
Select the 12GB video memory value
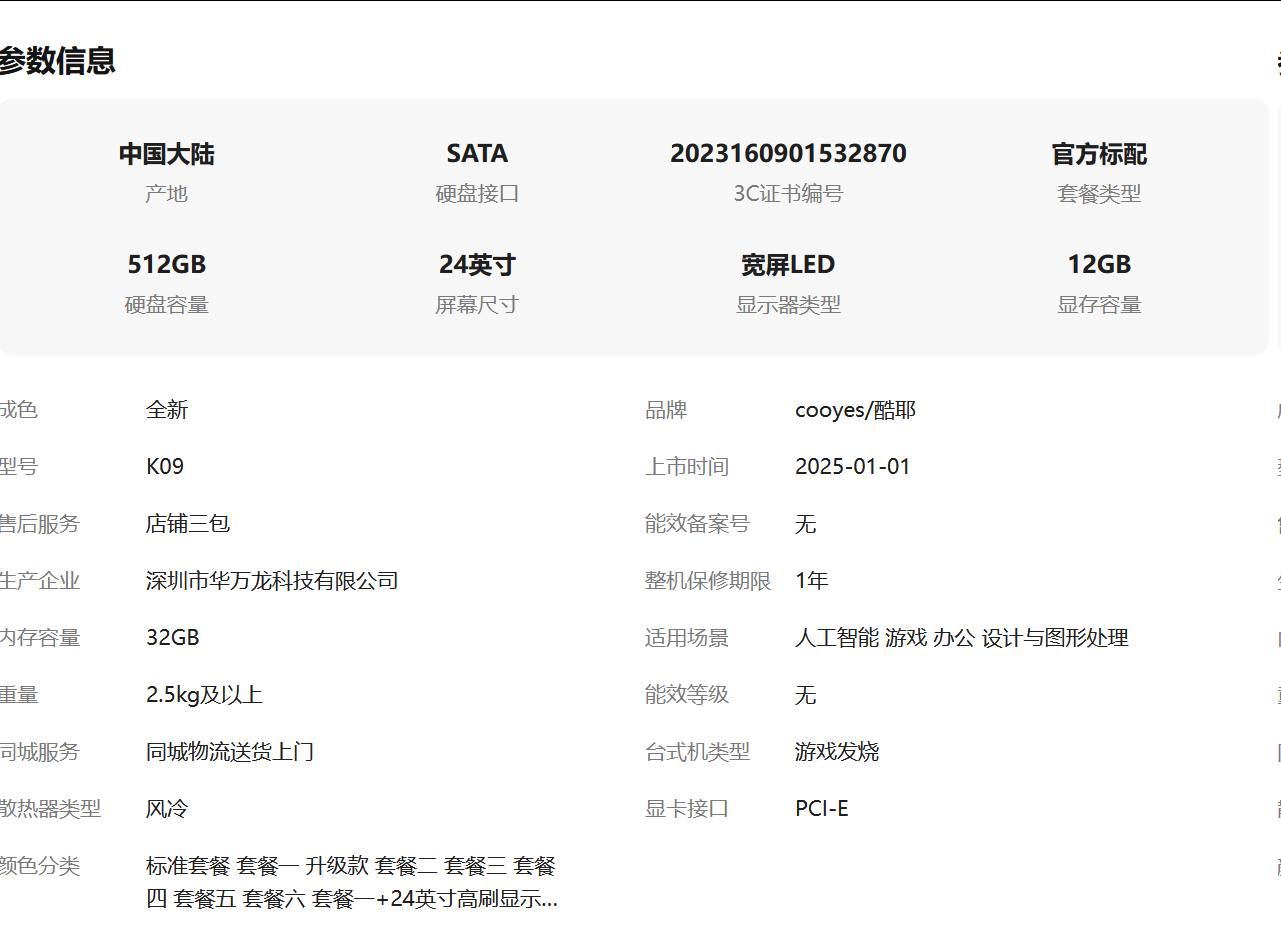click(x=1098, y=265)
